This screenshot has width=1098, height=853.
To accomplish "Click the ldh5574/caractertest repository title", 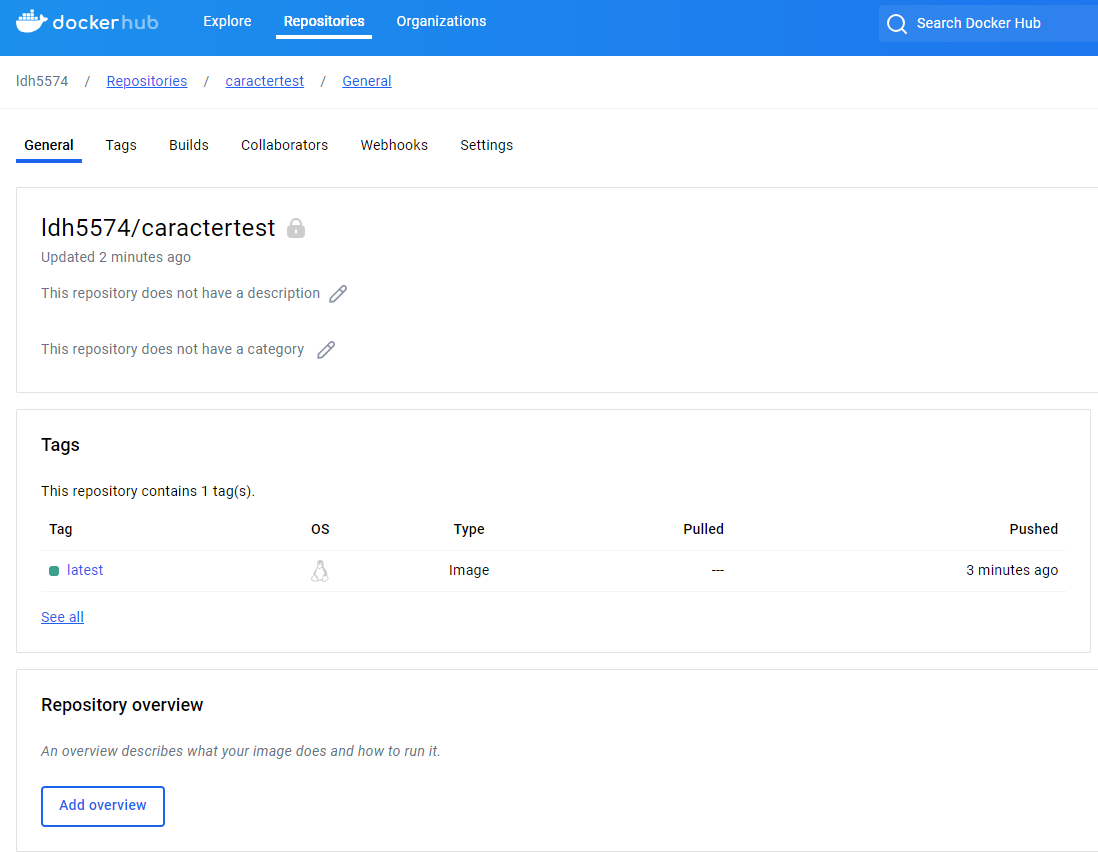I will (x=158, y=228).
